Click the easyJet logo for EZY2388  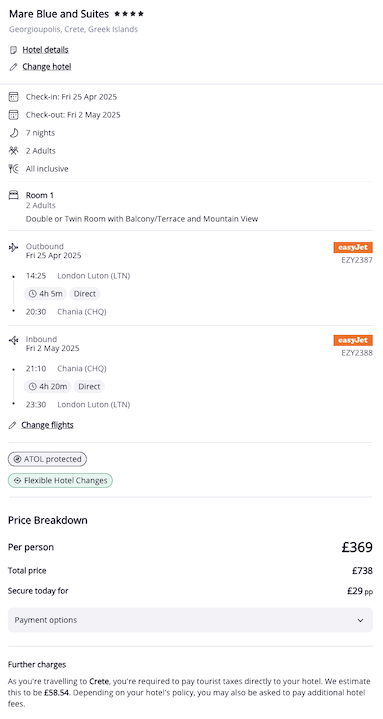[353, 340]
